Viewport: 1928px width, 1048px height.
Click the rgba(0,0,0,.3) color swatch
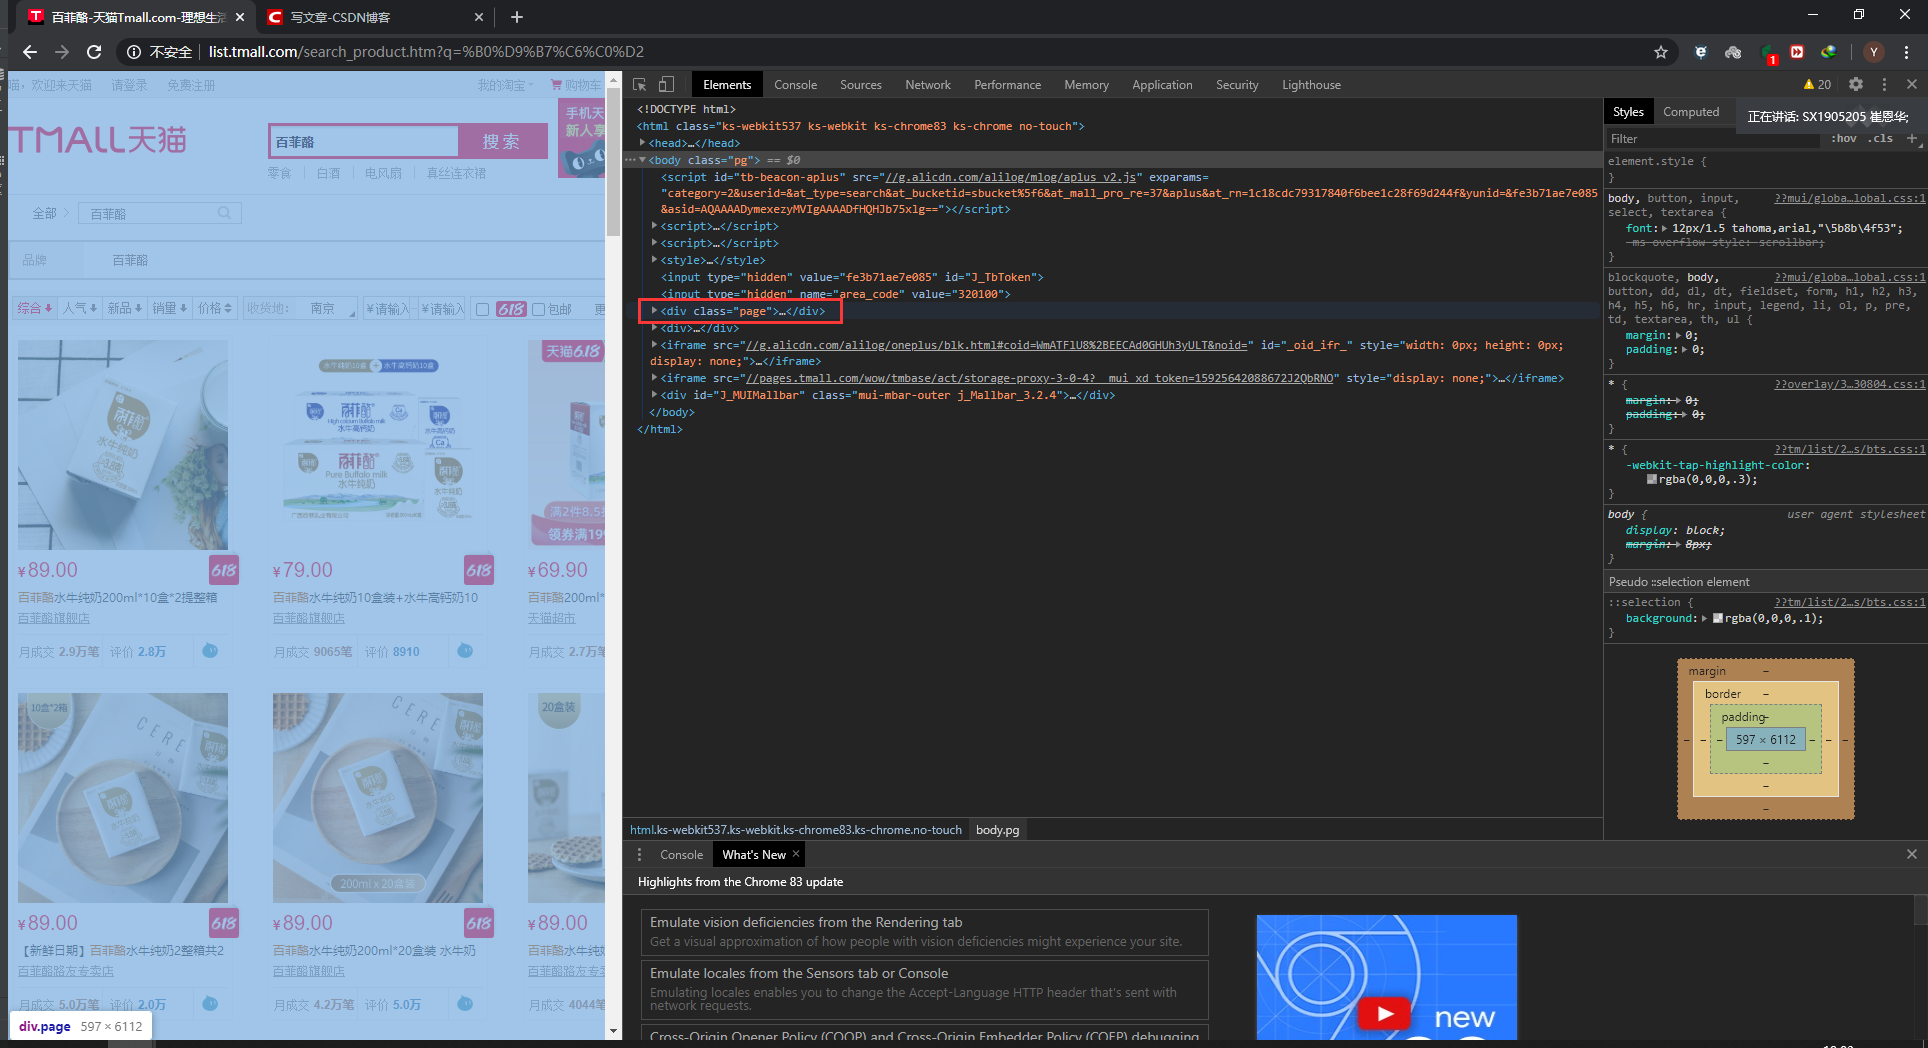[x=1652, y=480]
